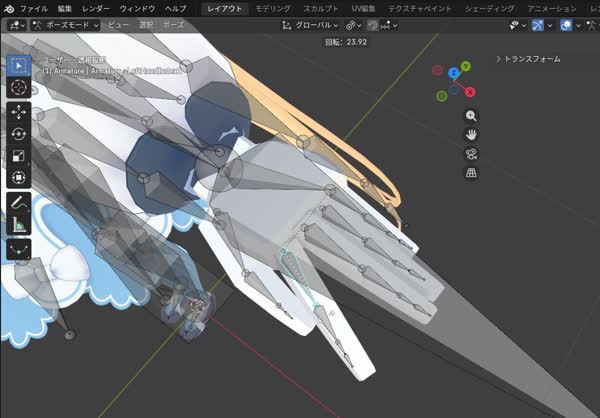Open the ポーズ header menu
This screenshot has width=600, height=418.
(x=174, y=24)
